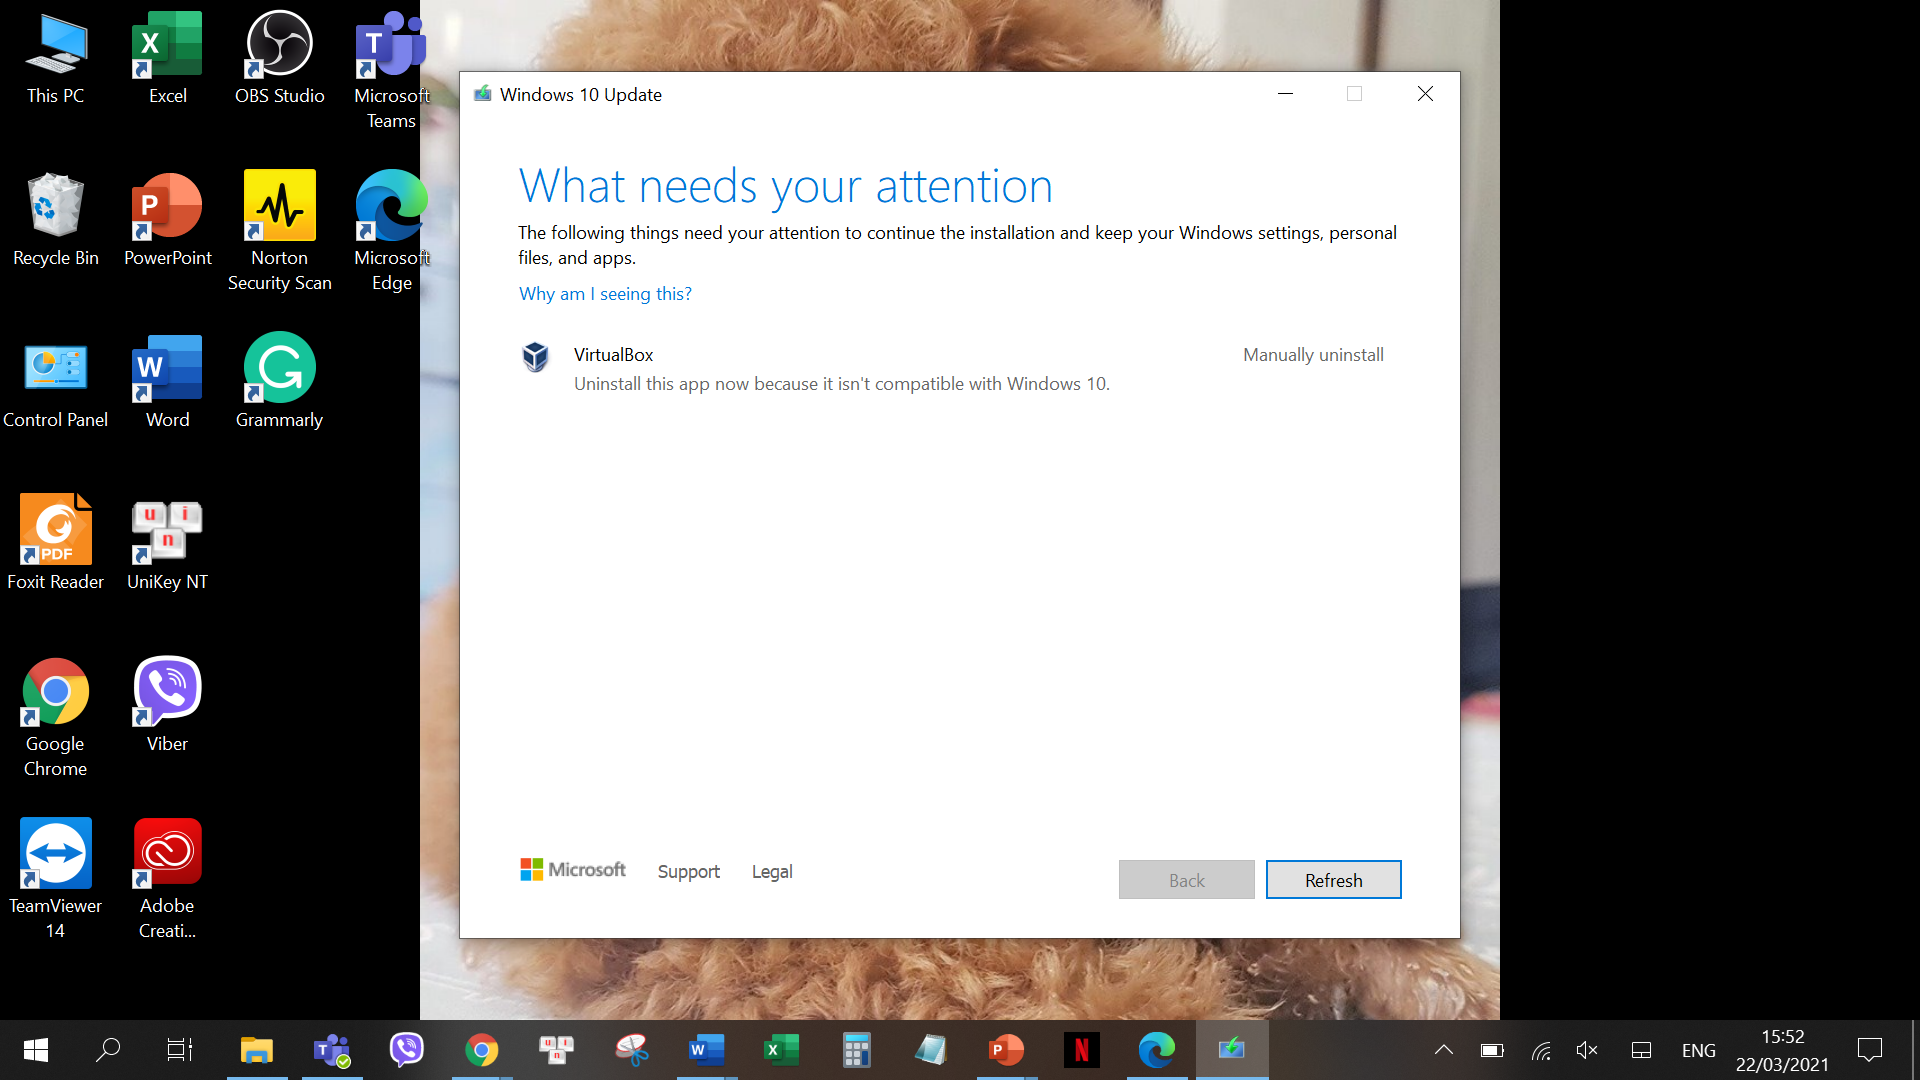Image resolution: width=1920 pixels, height=1080 pixels.
Task: Click the Windows 10 Update title bar icon
Action: click(483, 94)
